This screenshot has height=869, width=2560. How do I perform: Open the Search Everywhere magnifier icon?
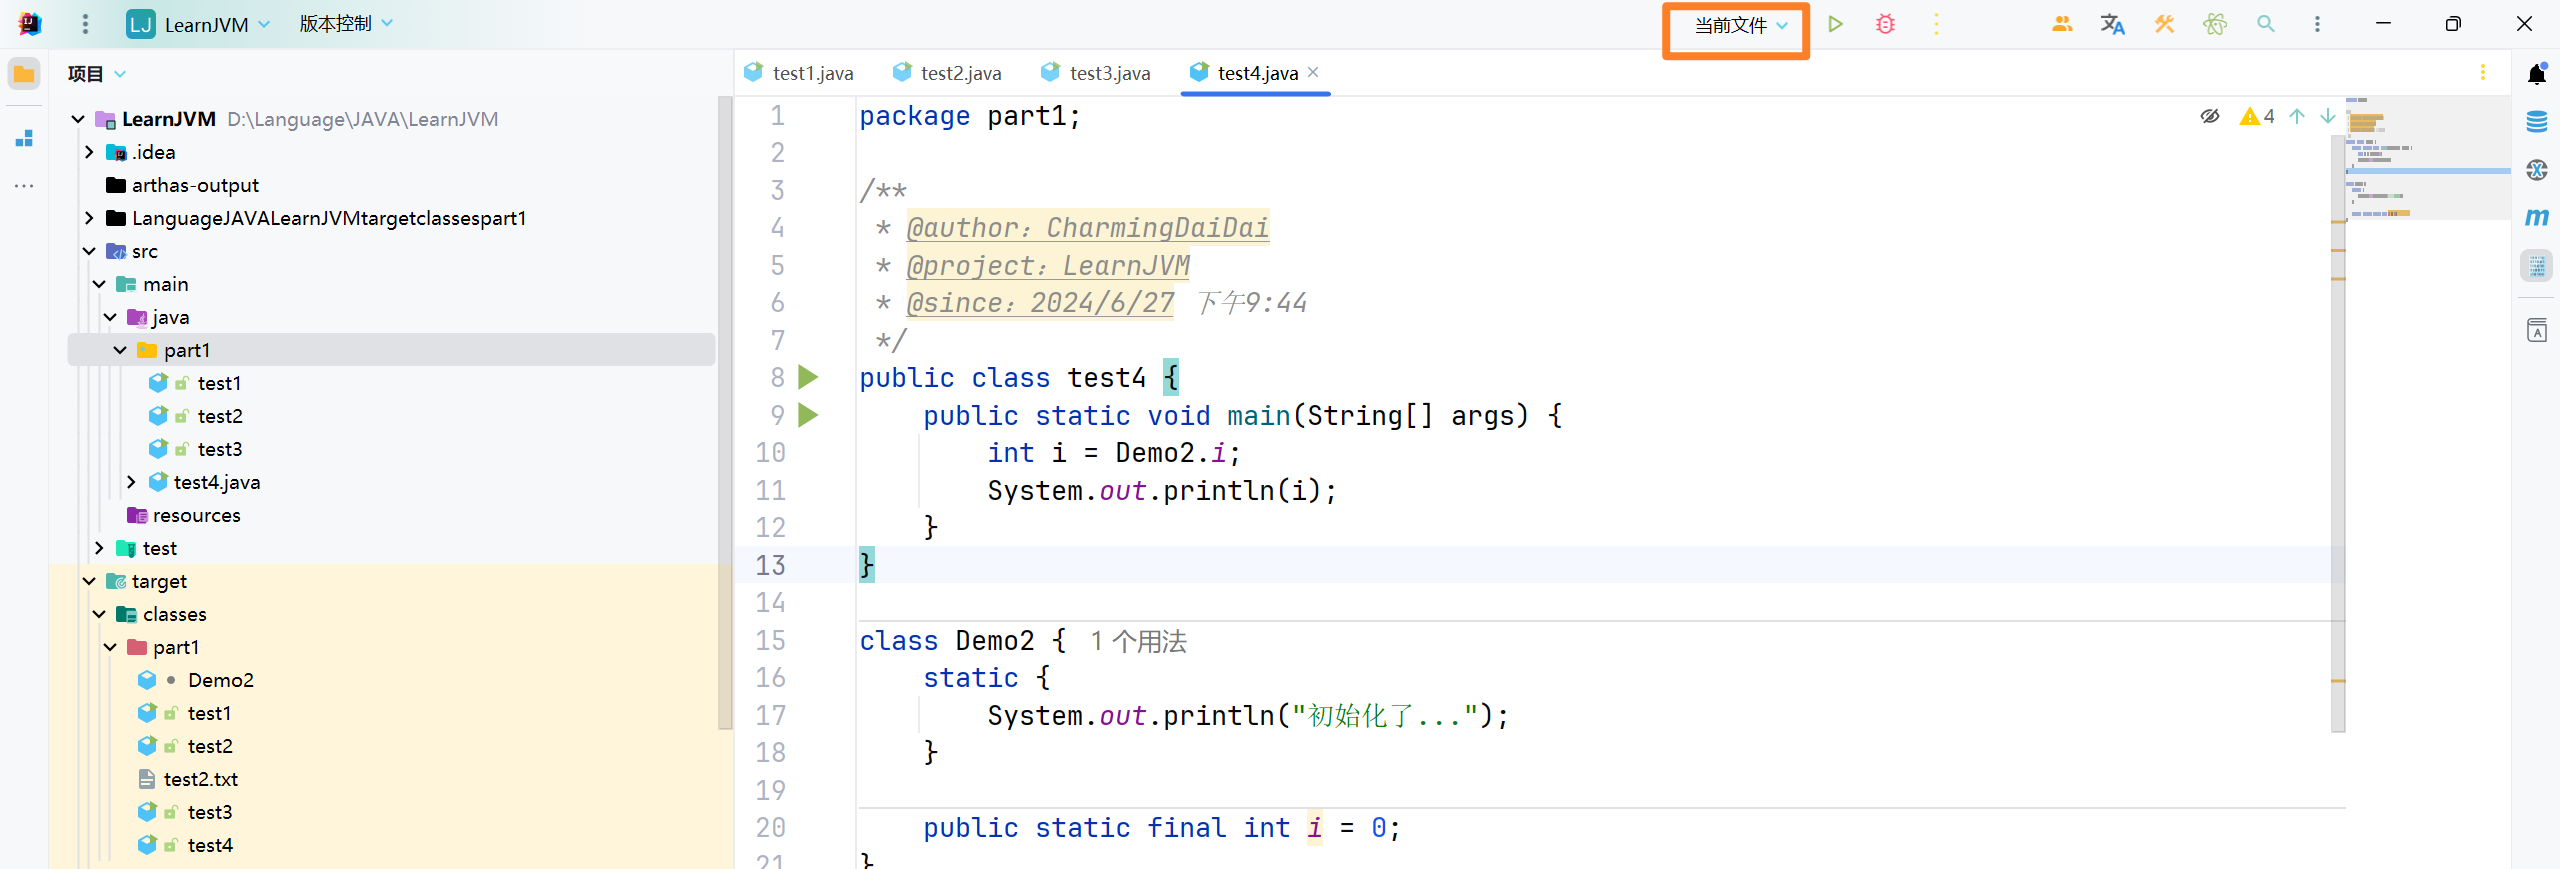coord(2266,24)
